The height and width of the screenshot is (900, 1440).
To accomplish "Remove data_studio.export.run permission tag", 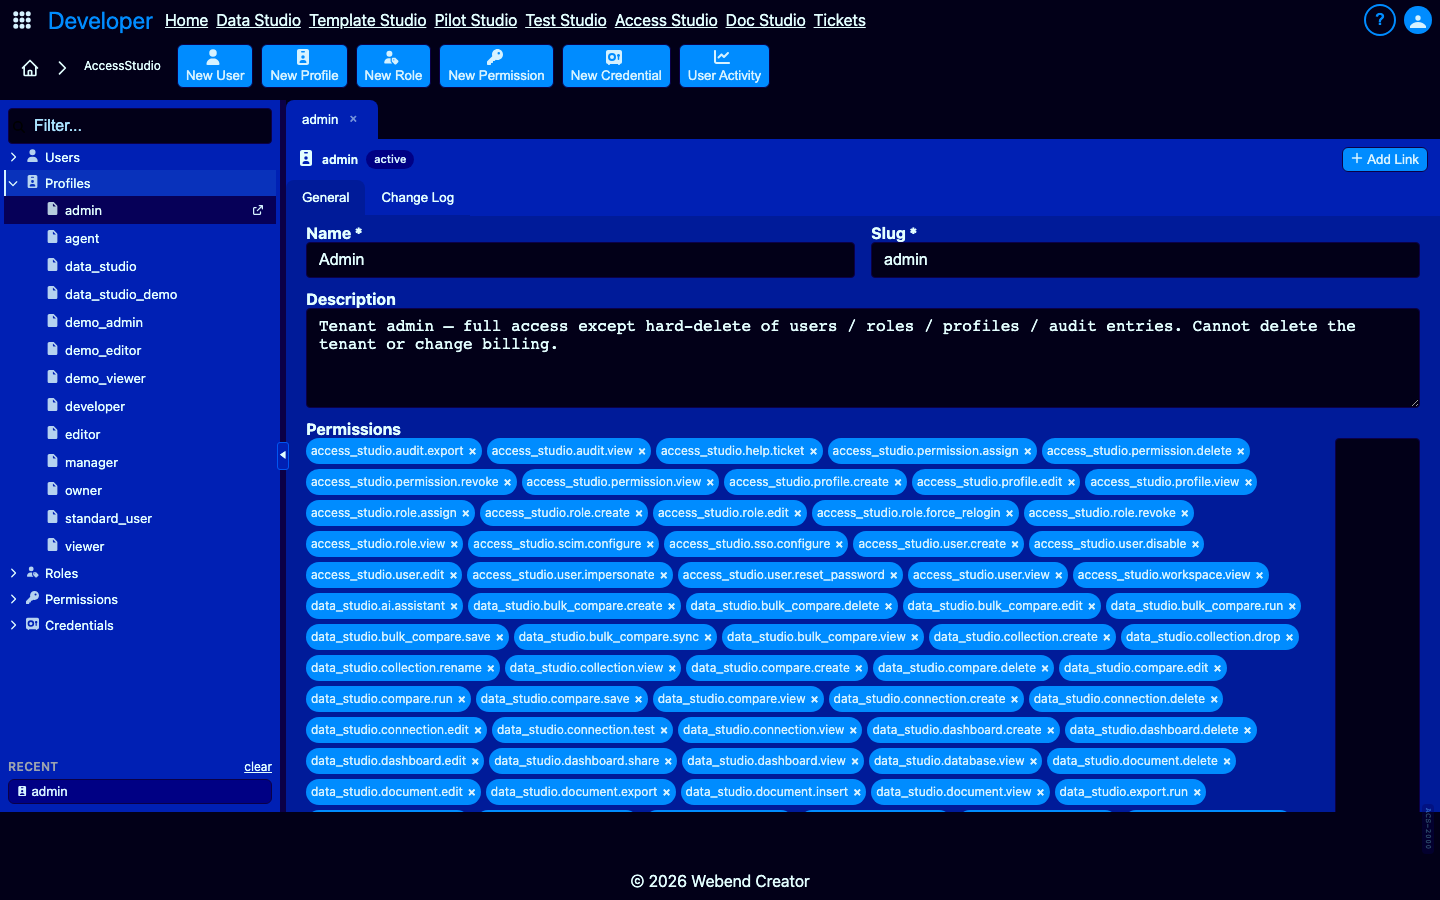I will pos(1197,793).
